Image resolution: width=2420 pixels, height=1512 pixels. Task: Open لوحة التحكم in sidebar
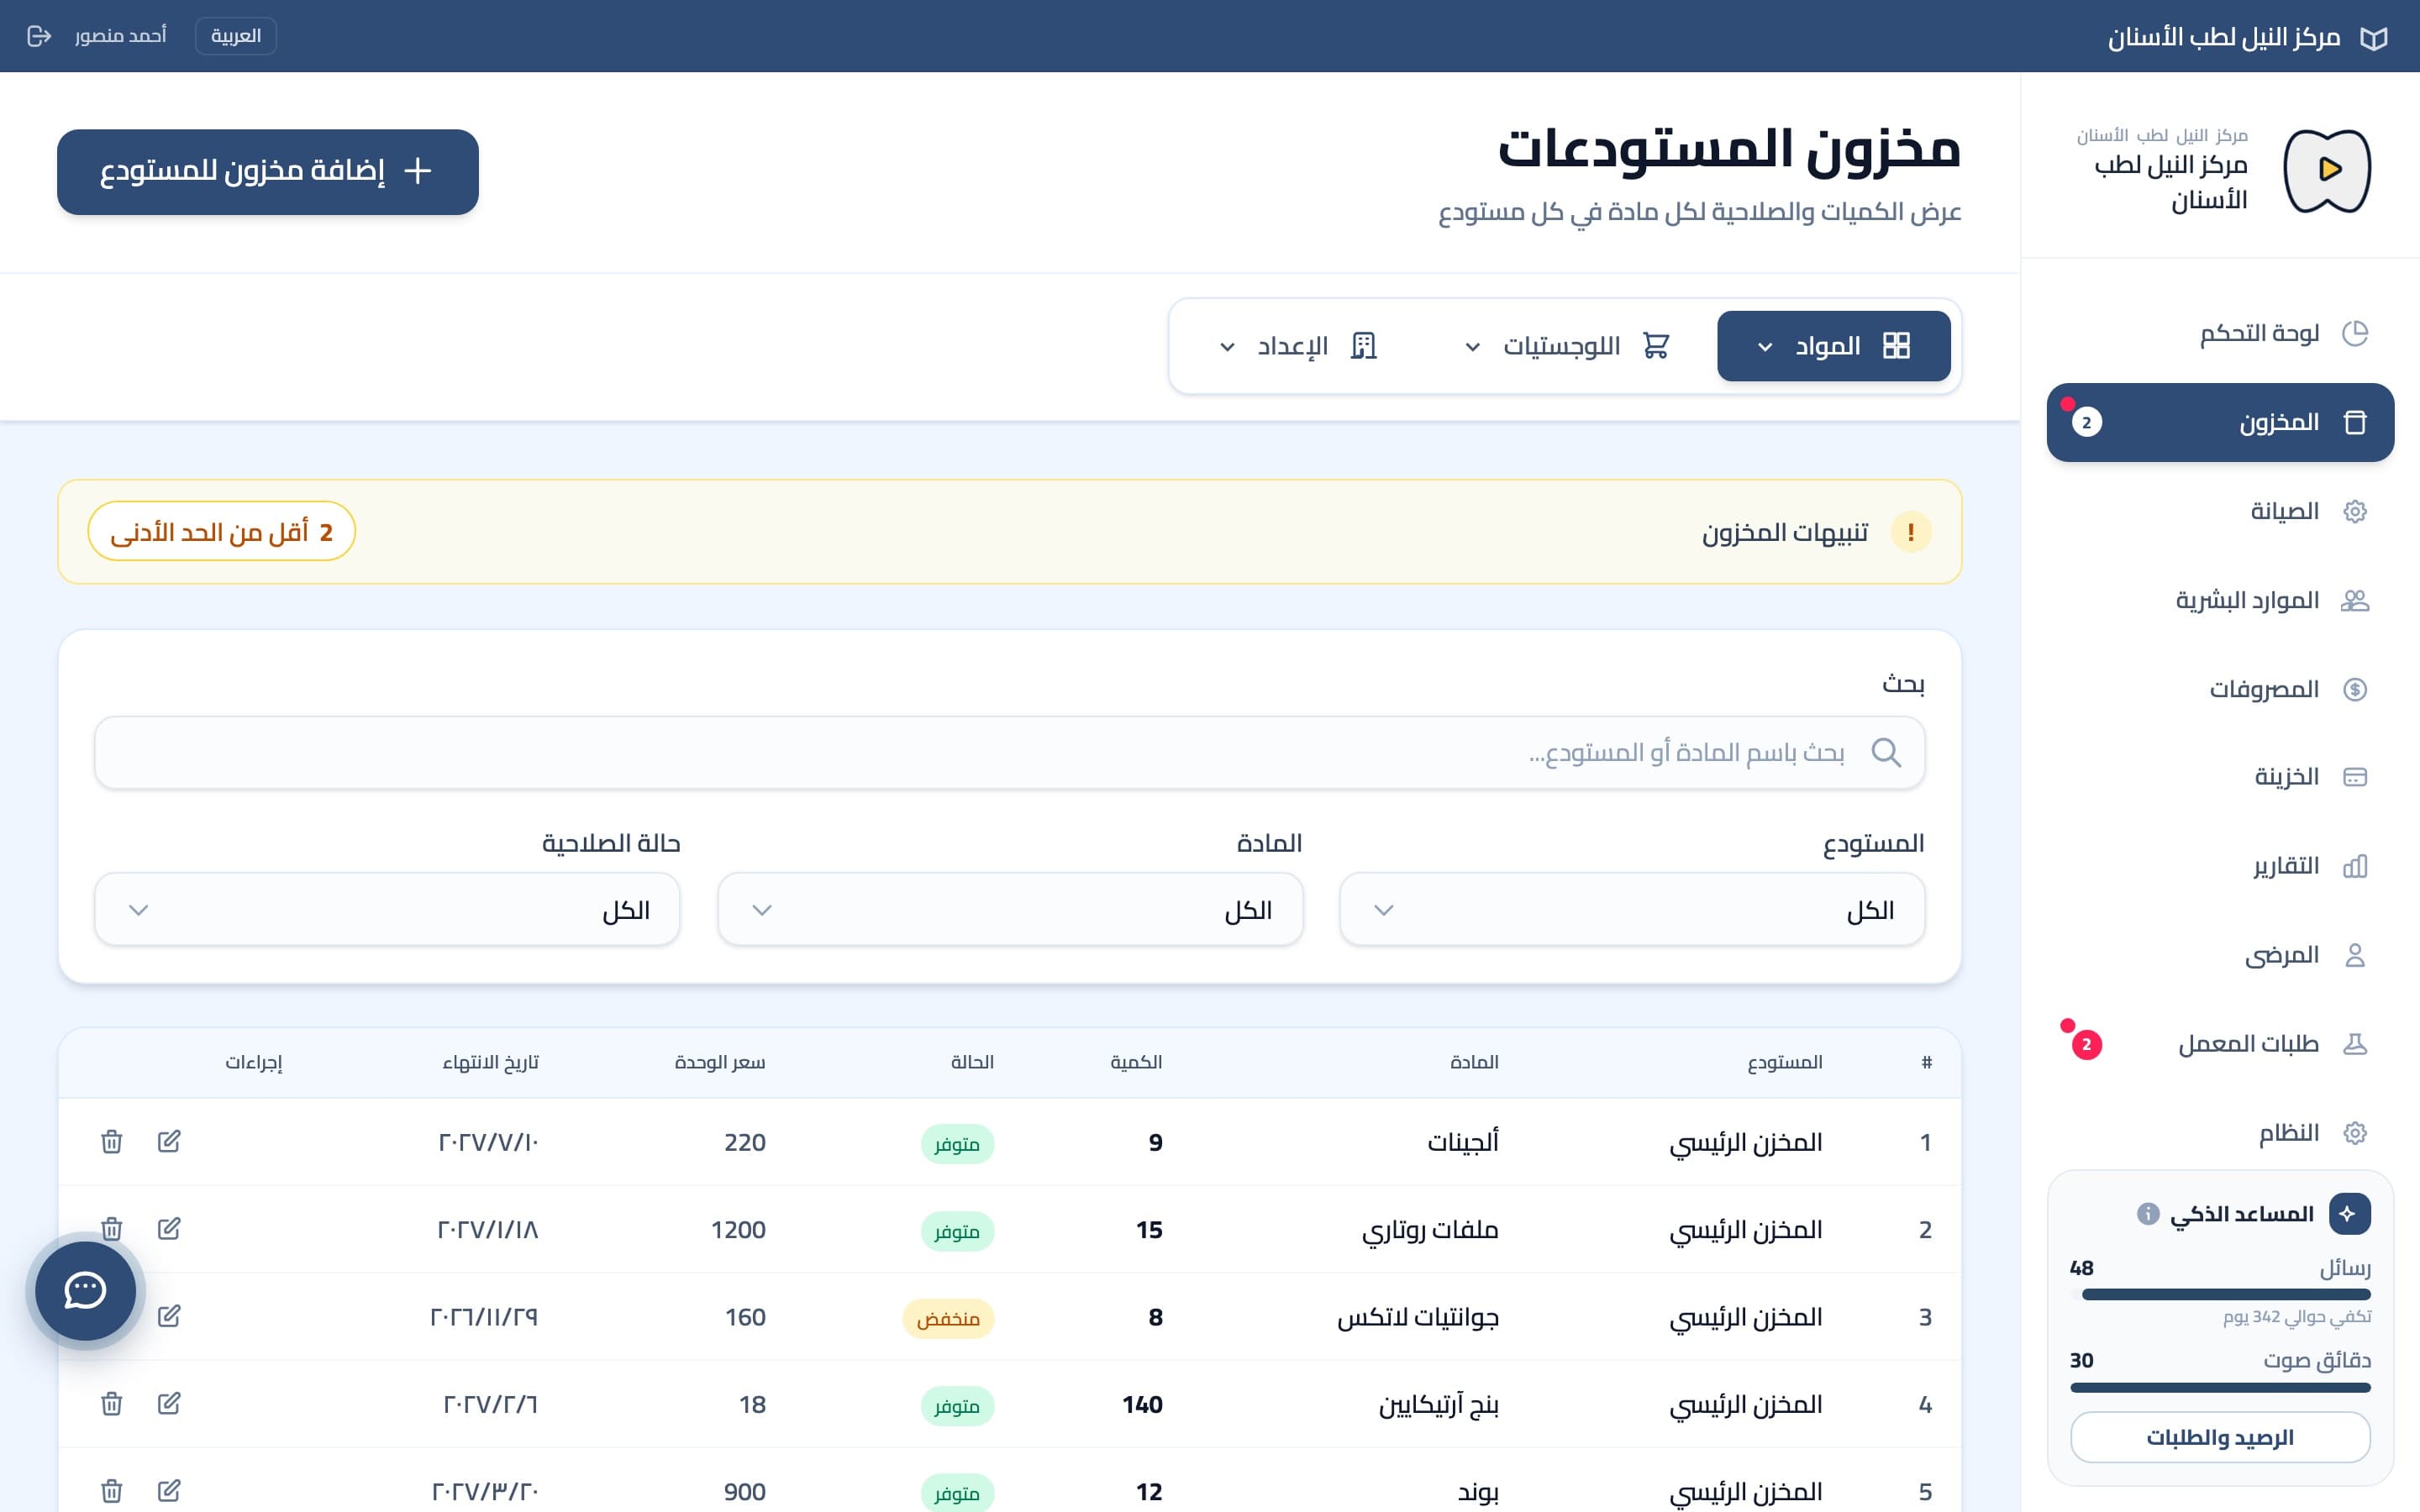point(2221,333)
